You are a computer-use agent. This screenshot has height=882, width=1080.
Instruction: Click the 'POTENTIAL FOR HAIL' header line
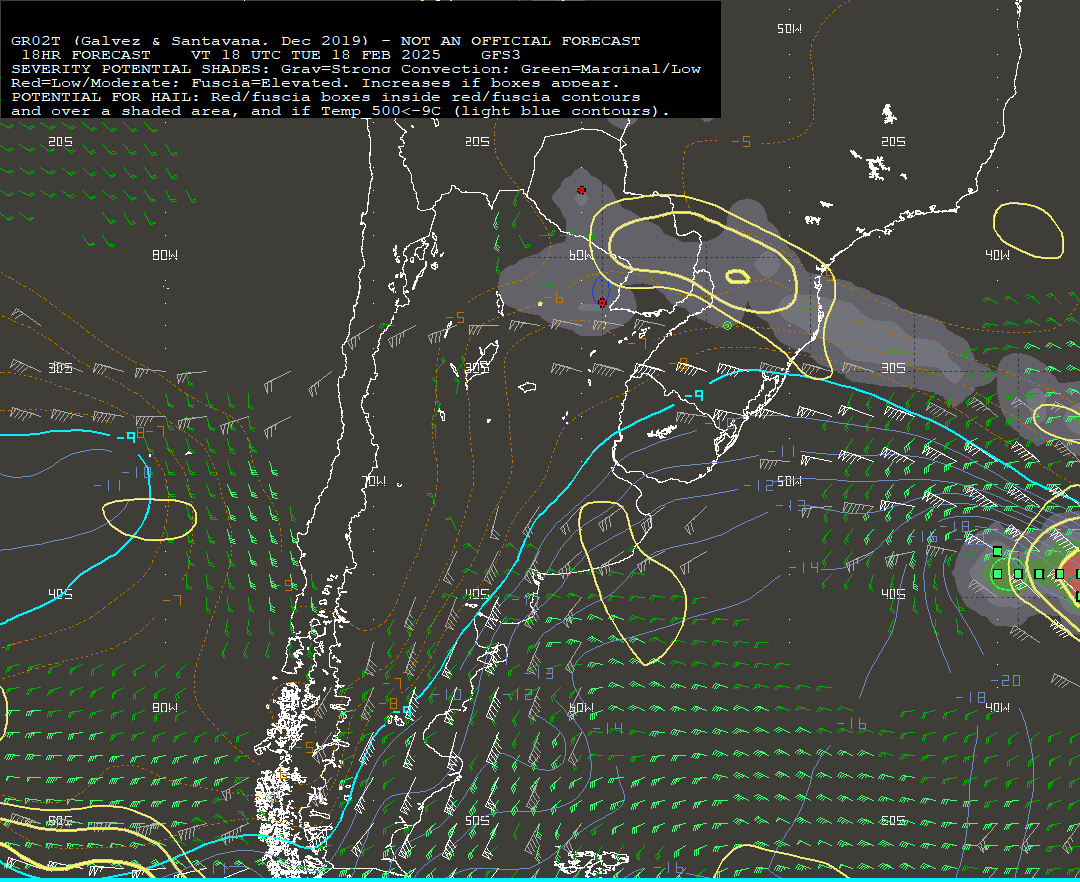325,97
